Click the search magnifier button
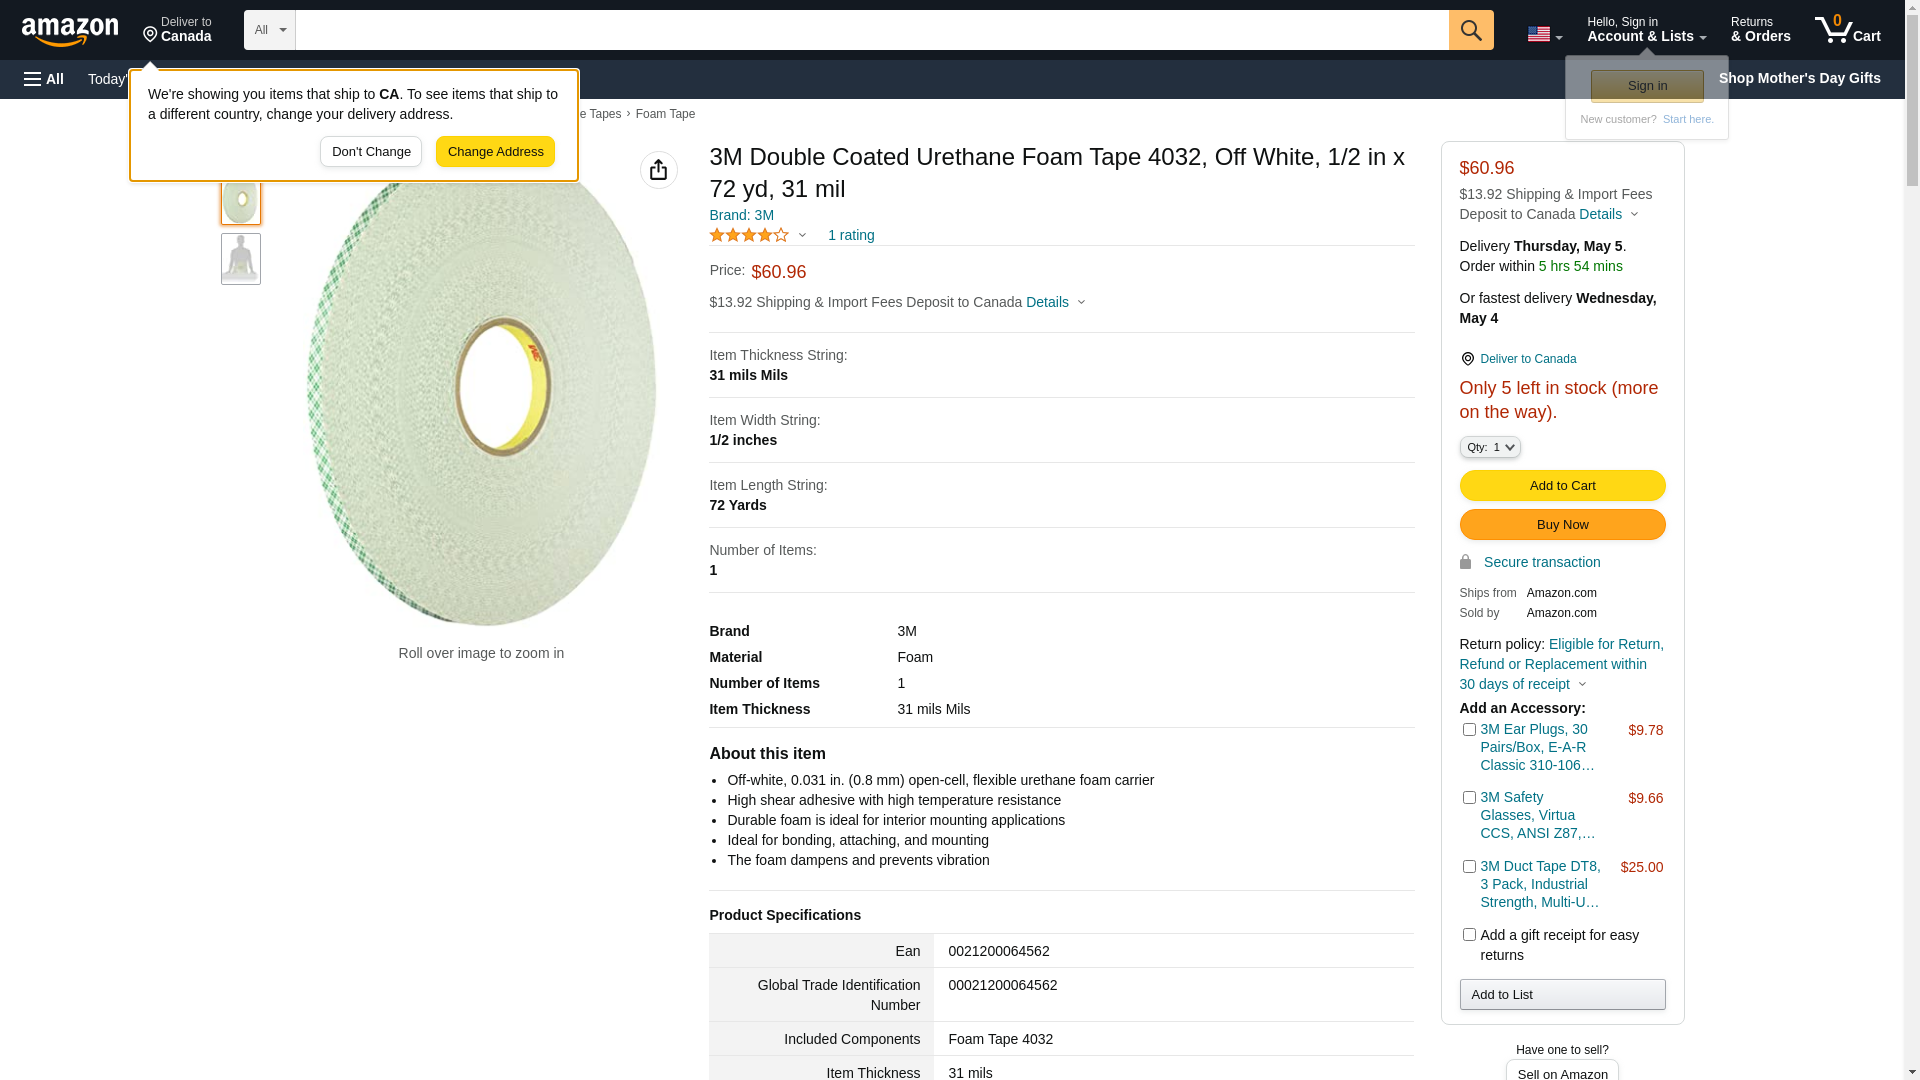 tap(1470, 30)
